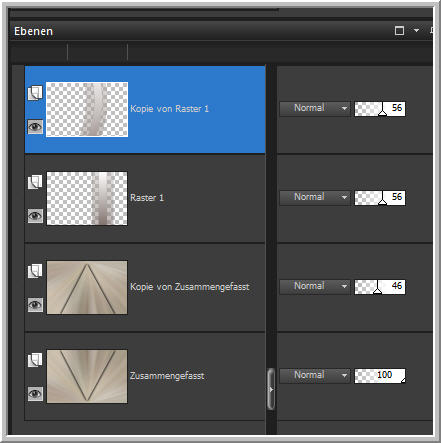Open the blend mode dropdown of Zusammengefasst

tap(315, 375)
